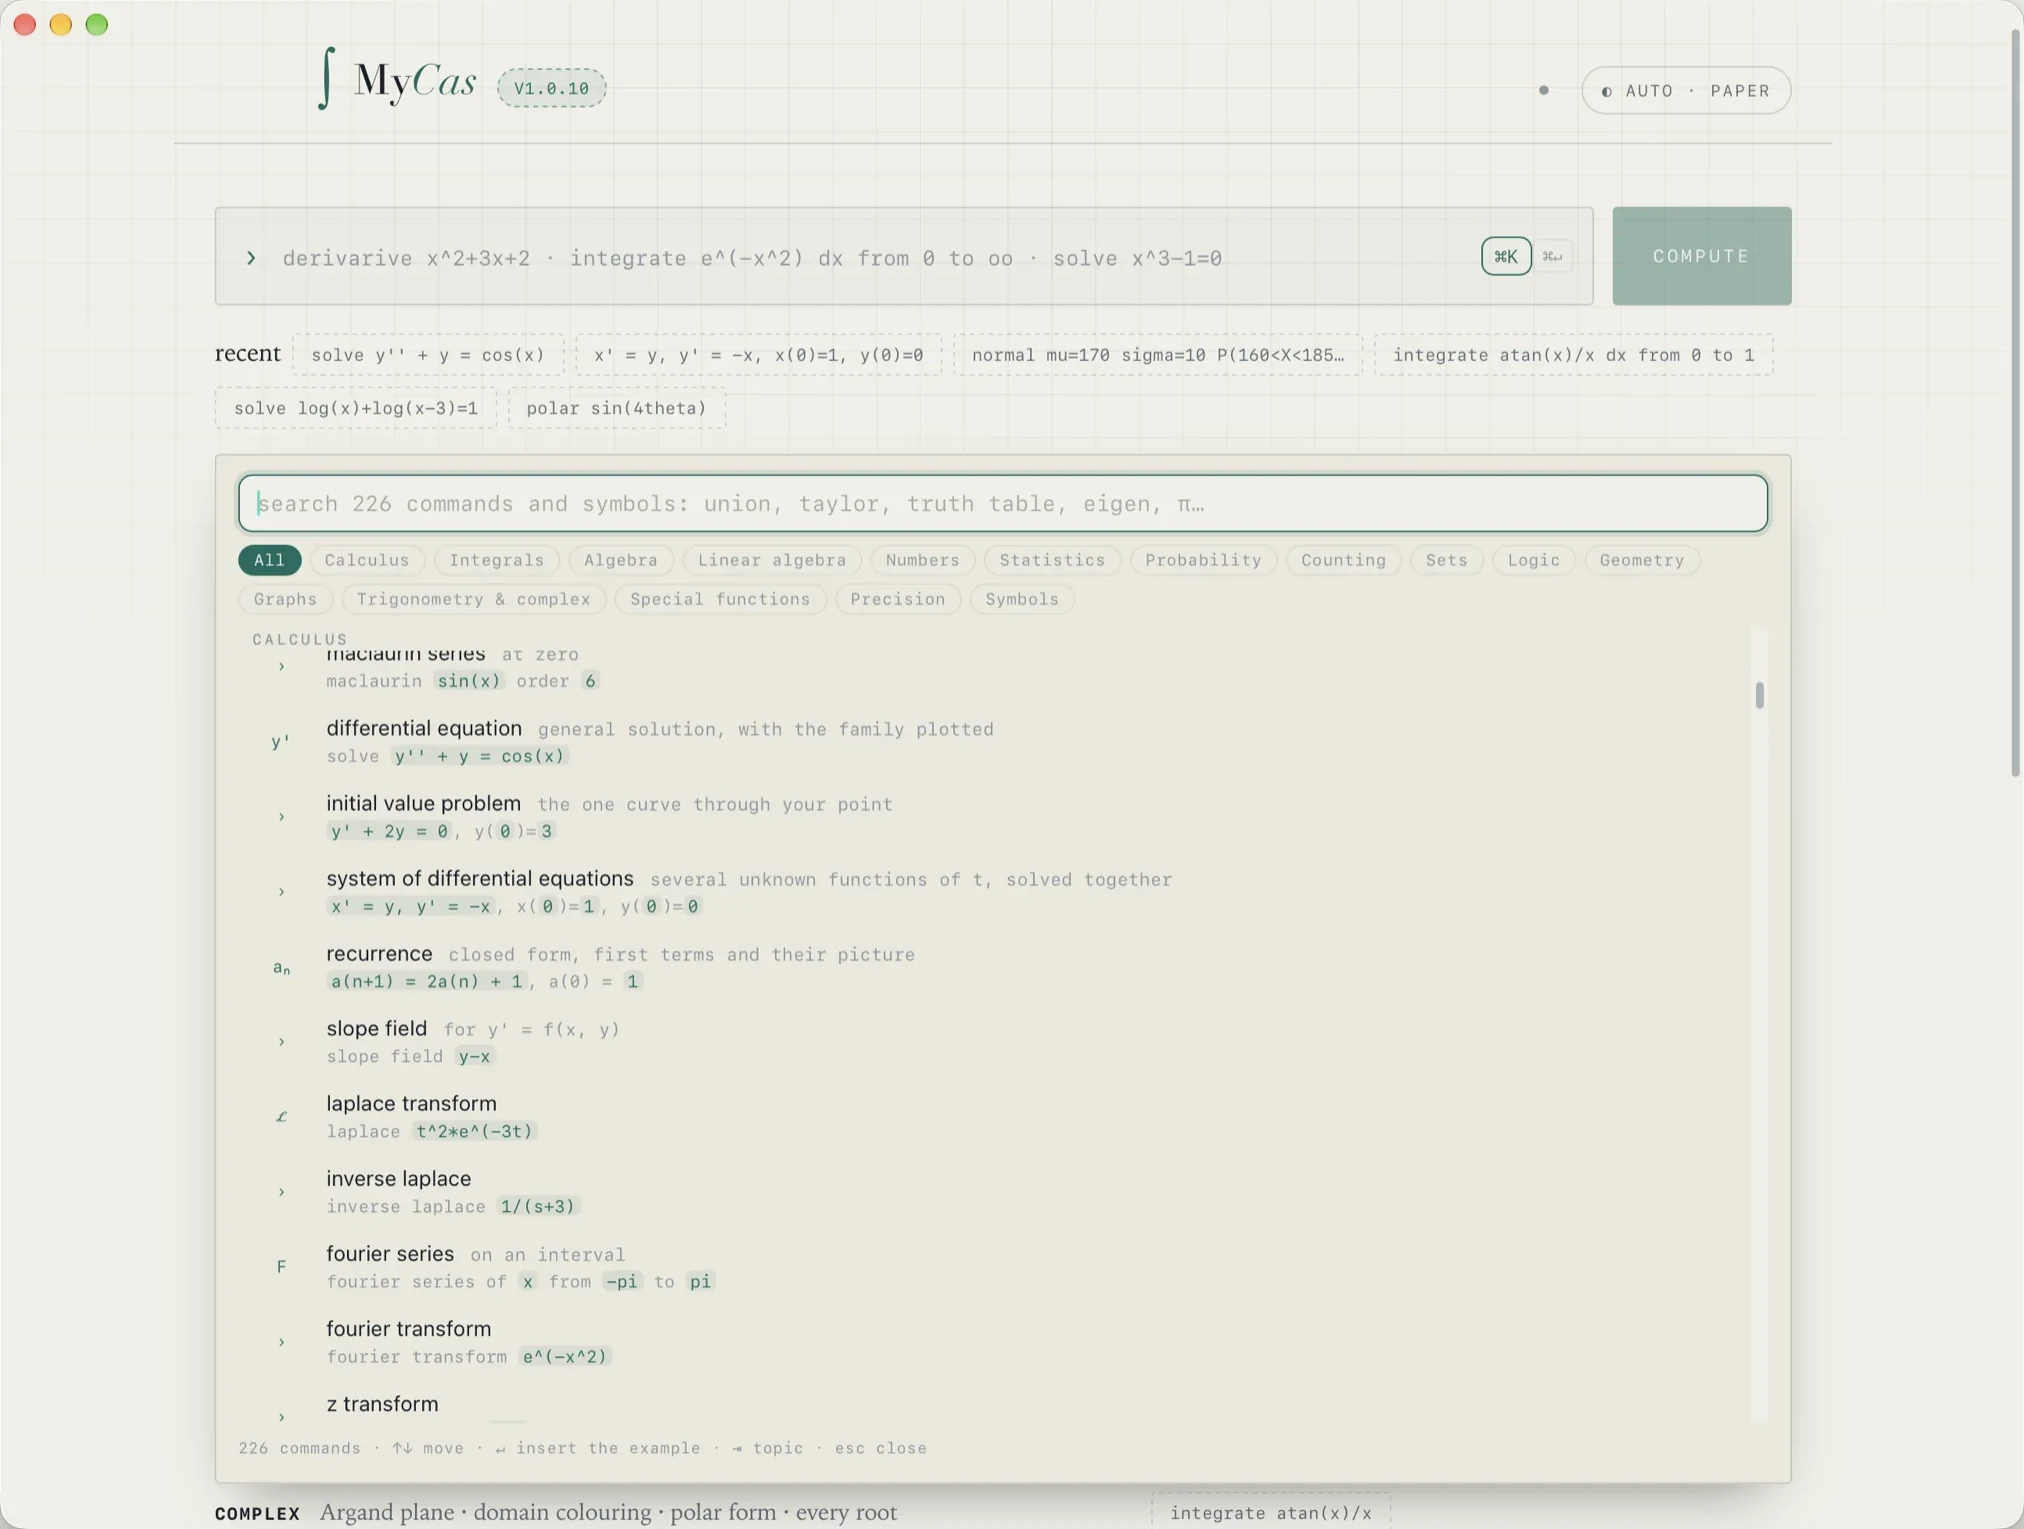Expand the slope field chevron

[x=281, y=1042]
